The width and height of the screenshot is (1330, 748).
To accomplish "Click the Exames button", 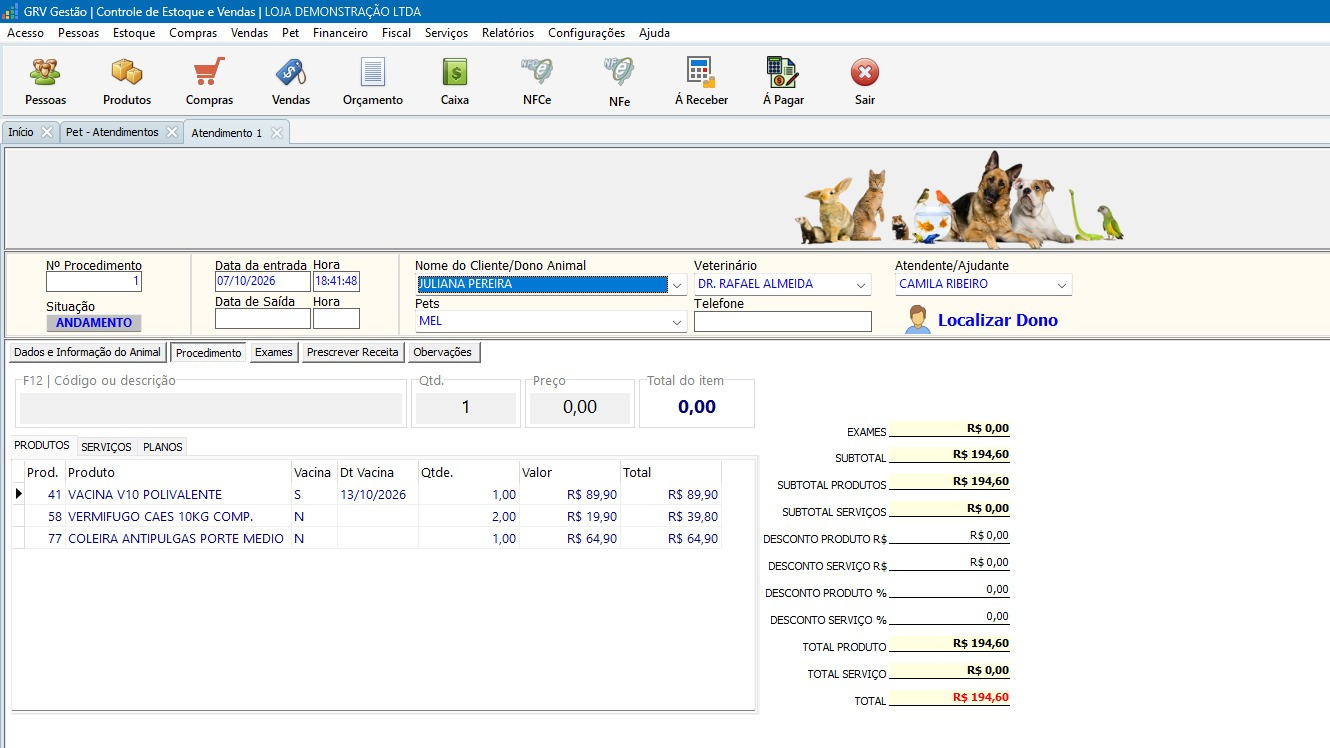I will (273, 352).
